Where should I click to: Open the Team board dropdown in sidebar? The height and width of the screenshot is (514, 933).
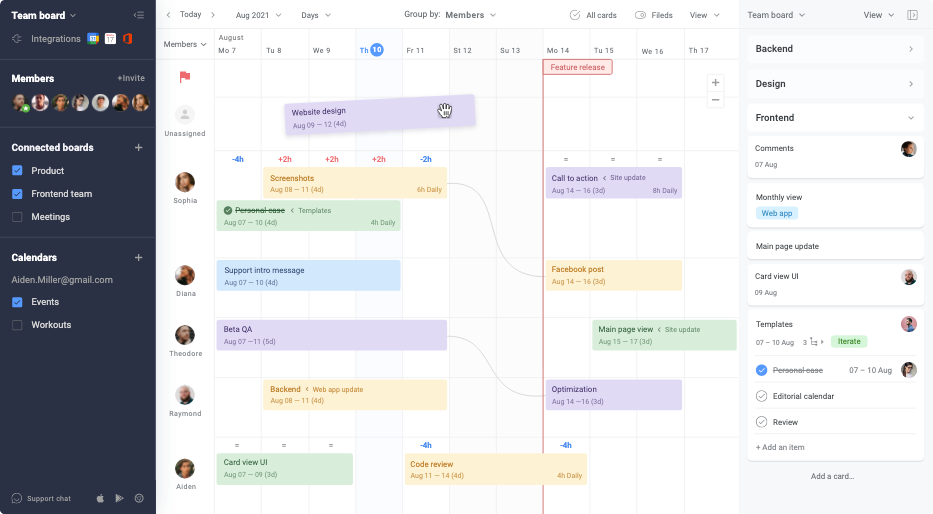(43, 15)
